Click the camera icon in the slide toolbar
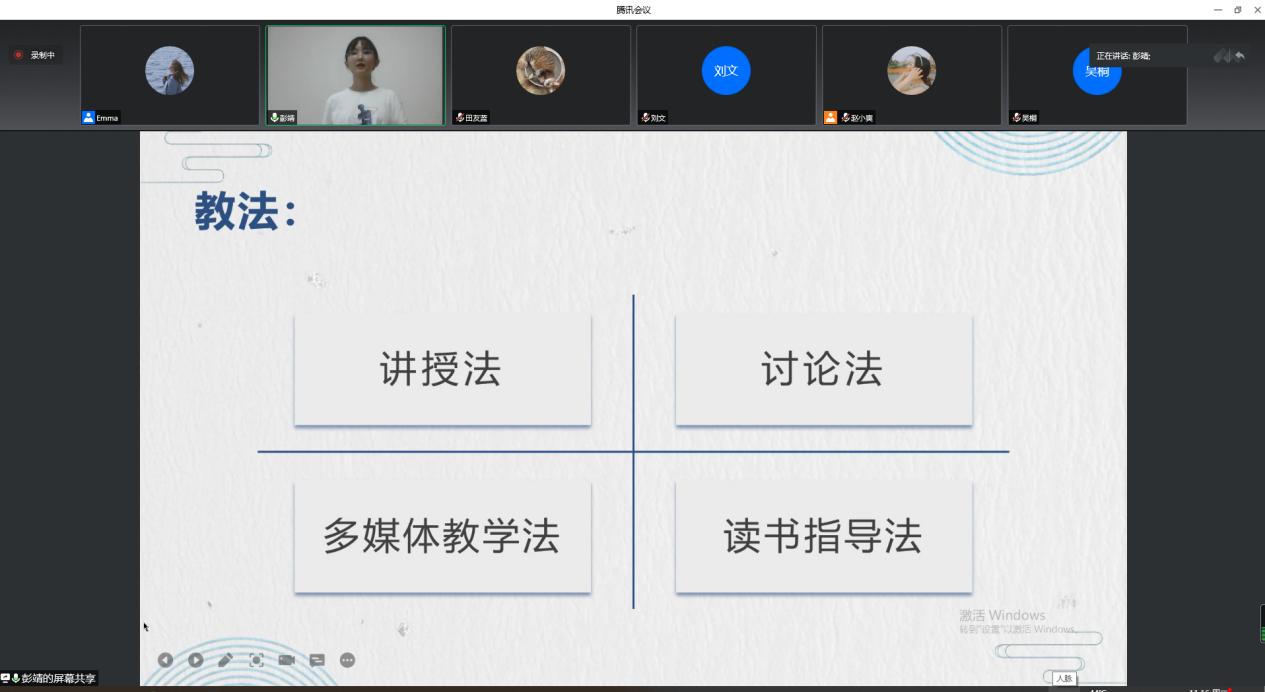This screenshot has width=1265, height=692. 287,660
